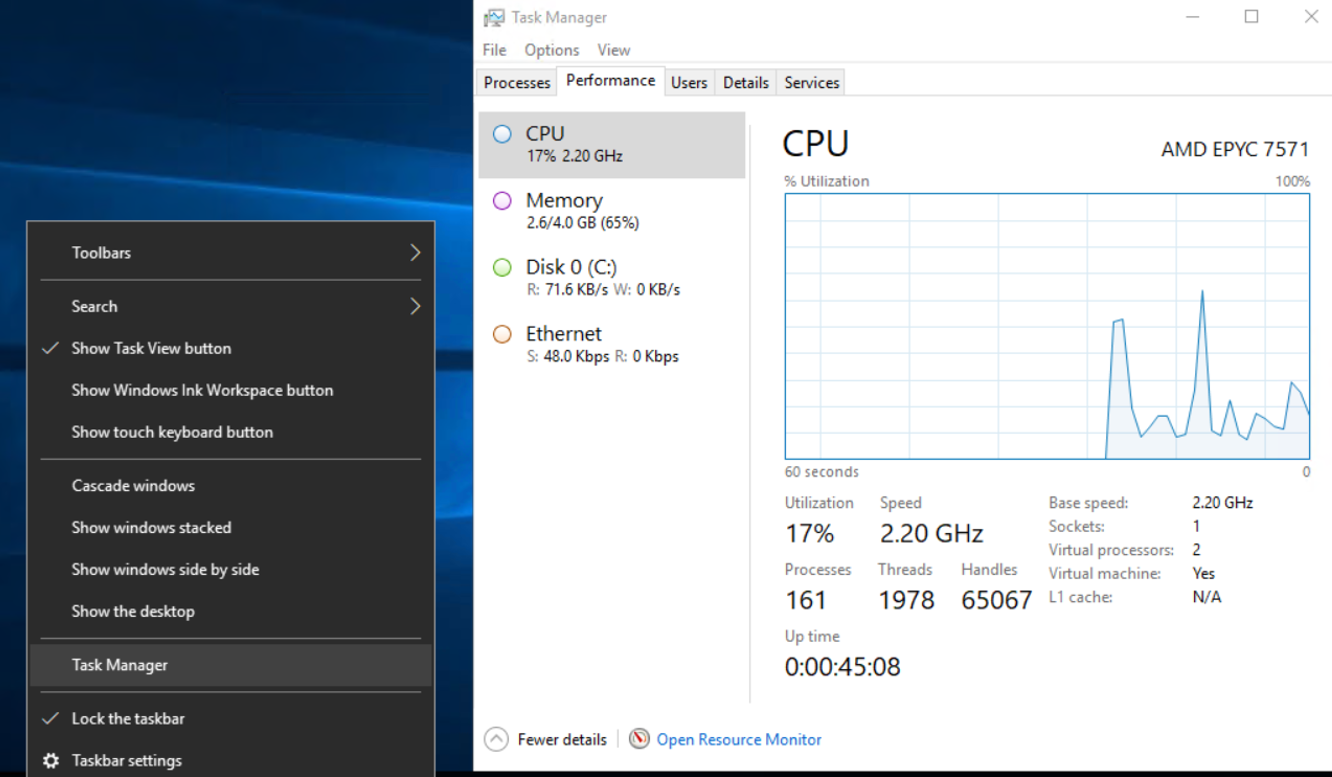
Task: Close the Task Manager window
Action: tap(1311, 17)
